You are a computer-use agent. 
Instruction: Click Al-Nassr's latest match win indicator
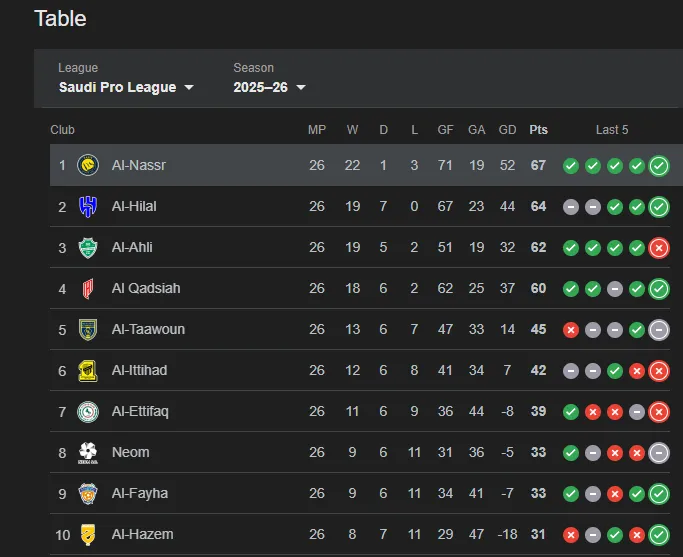pyautogui.click(x=658, y=165)
